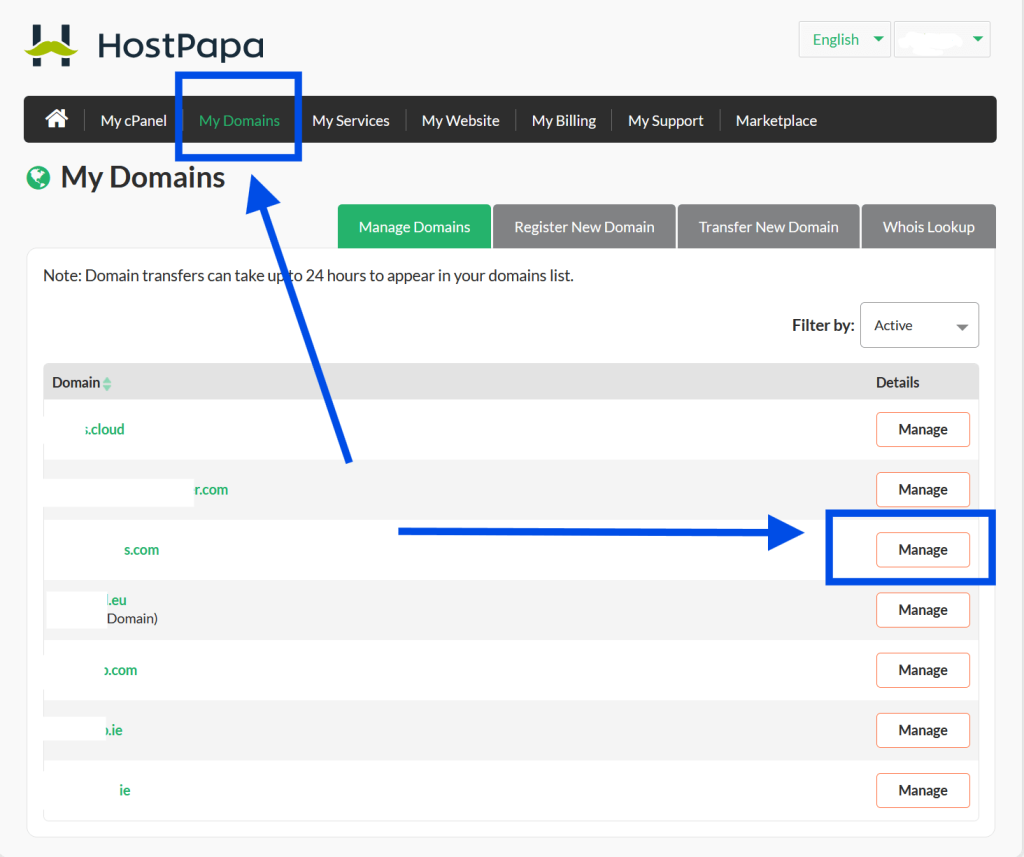Open the My Services navigation item
This screenshot has height=857, width=1024.
351,120
